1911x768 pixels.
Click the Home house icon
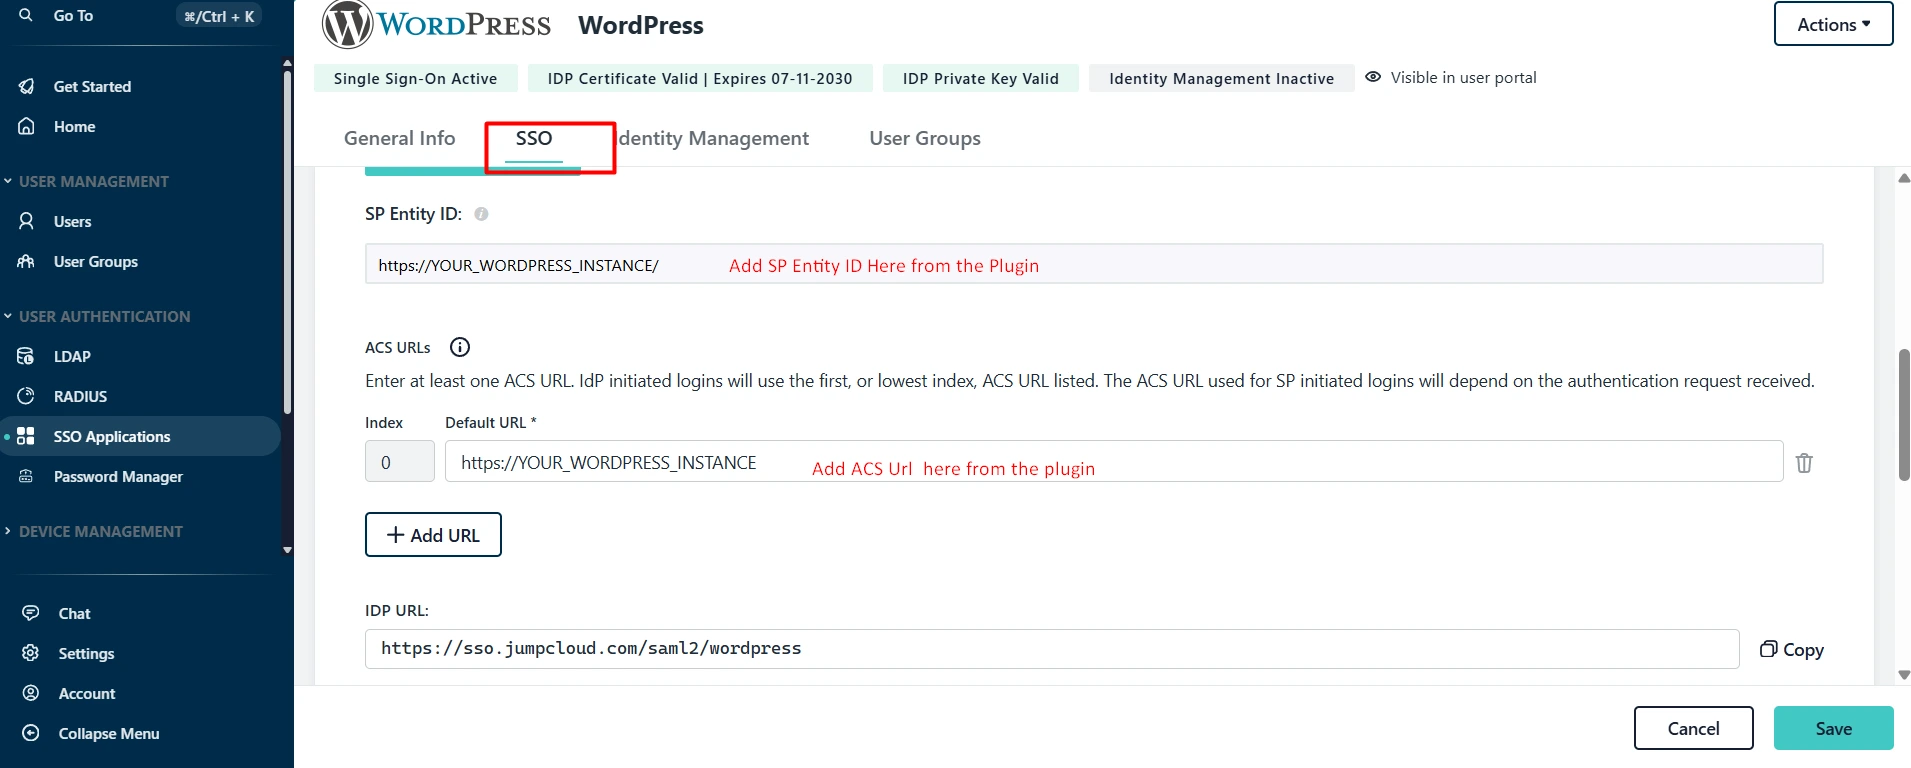click(x=27, y=126)
